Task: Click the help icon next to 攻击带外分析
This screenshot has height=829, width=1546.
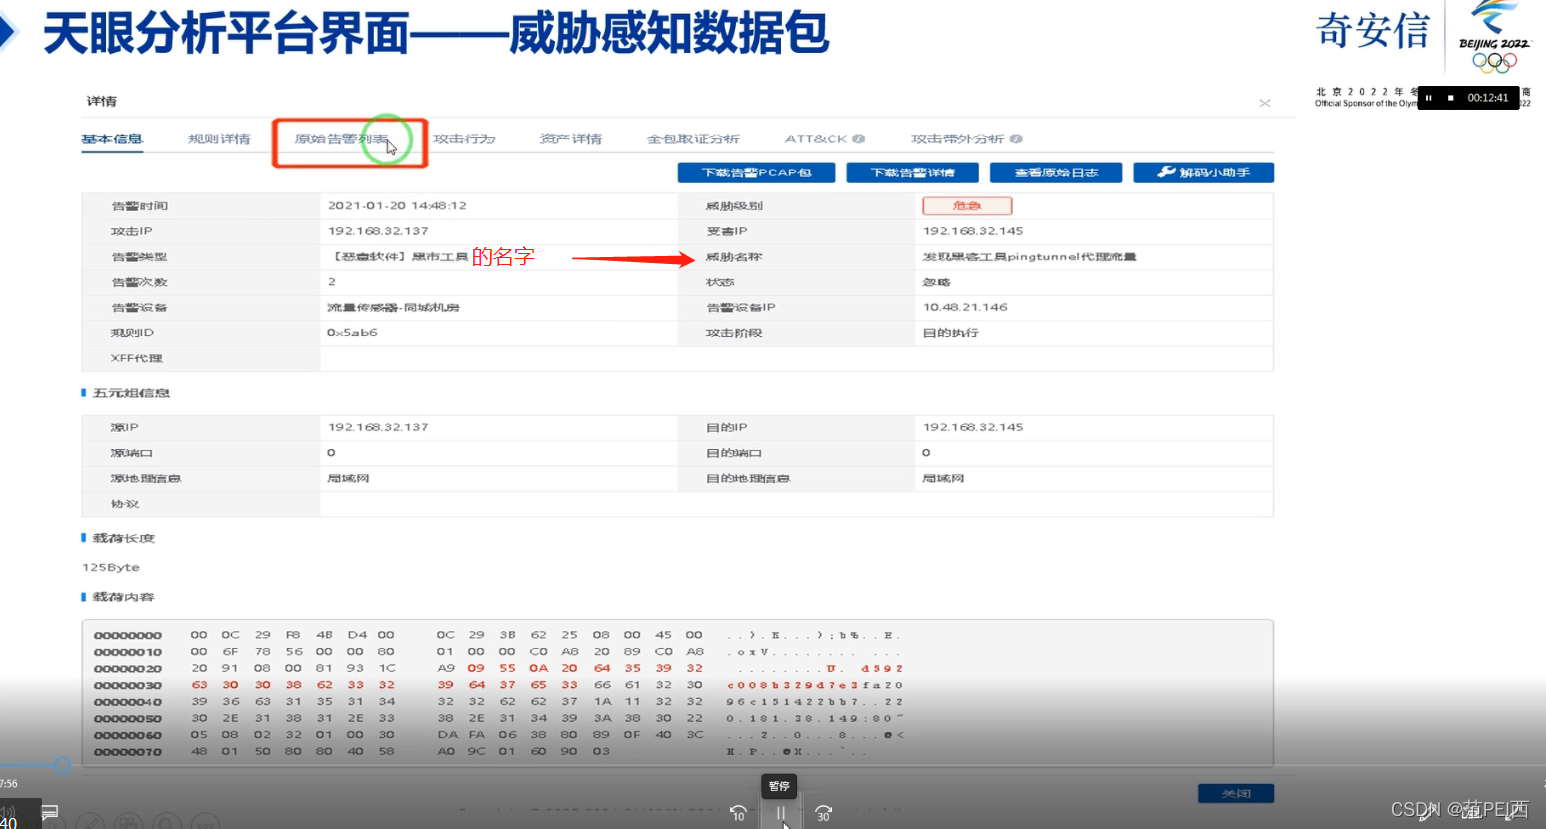Action: click(1016, 139)
